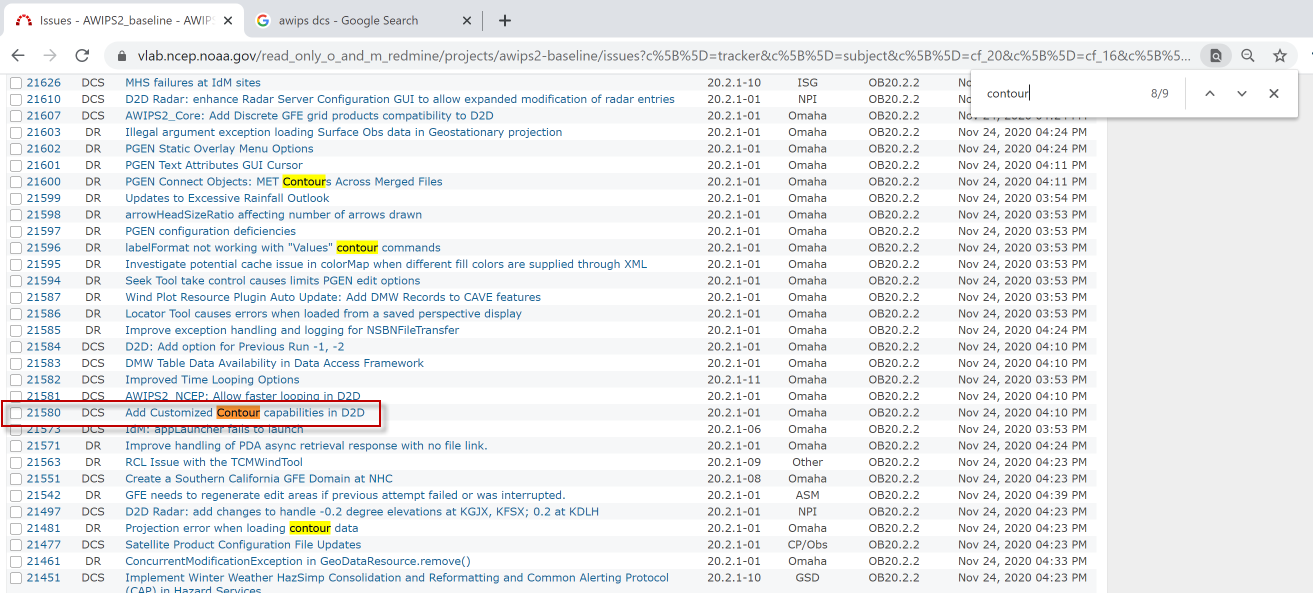Open 'Satellite Product Configuration File Updates' issue

tap(243, 545)
